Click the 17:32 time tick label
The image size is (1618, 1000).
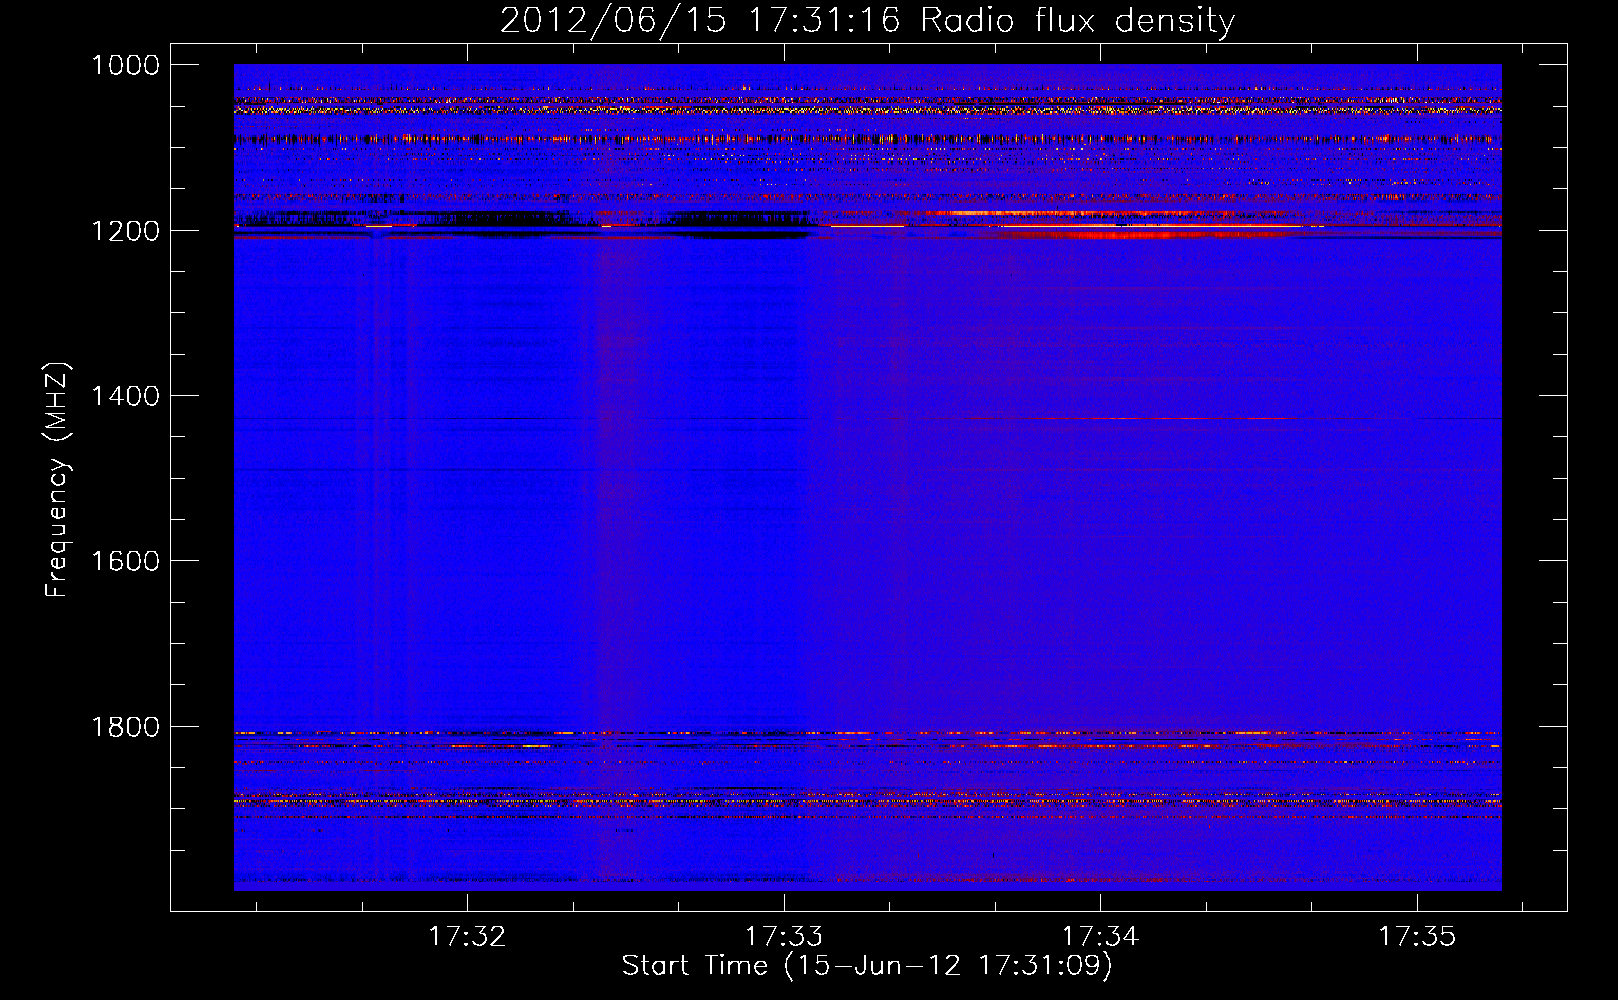(468, 936)
